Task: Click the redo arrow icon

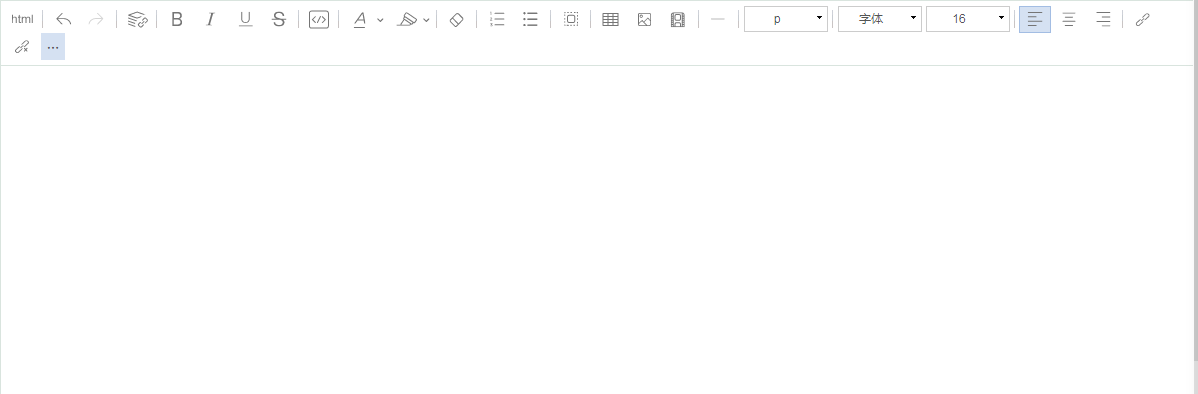Action: tap(96, 19)
